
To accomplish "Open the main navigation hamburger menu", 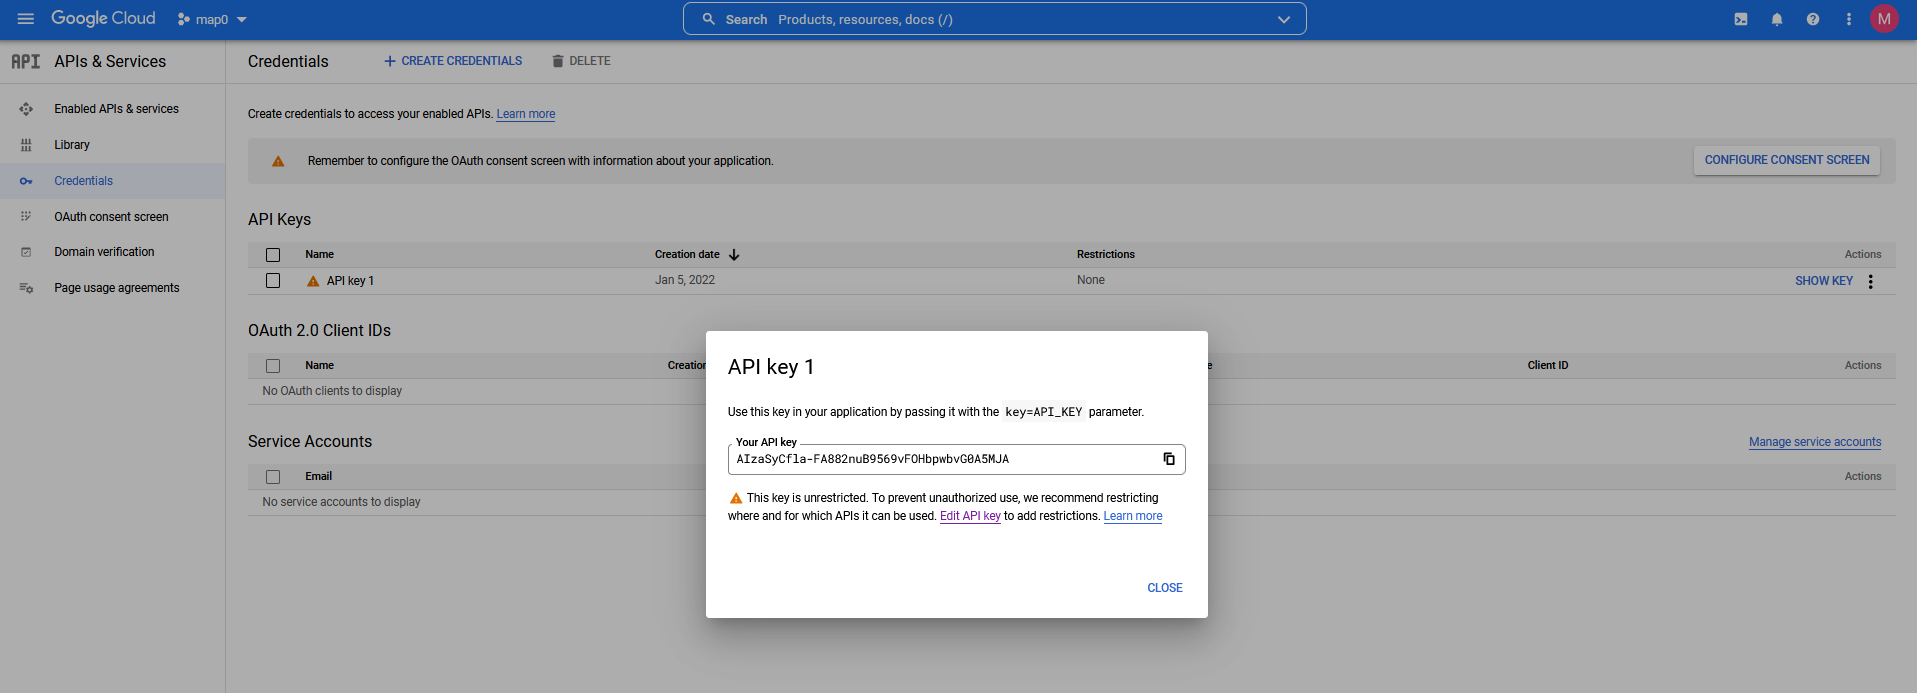I will pos(26,19).
